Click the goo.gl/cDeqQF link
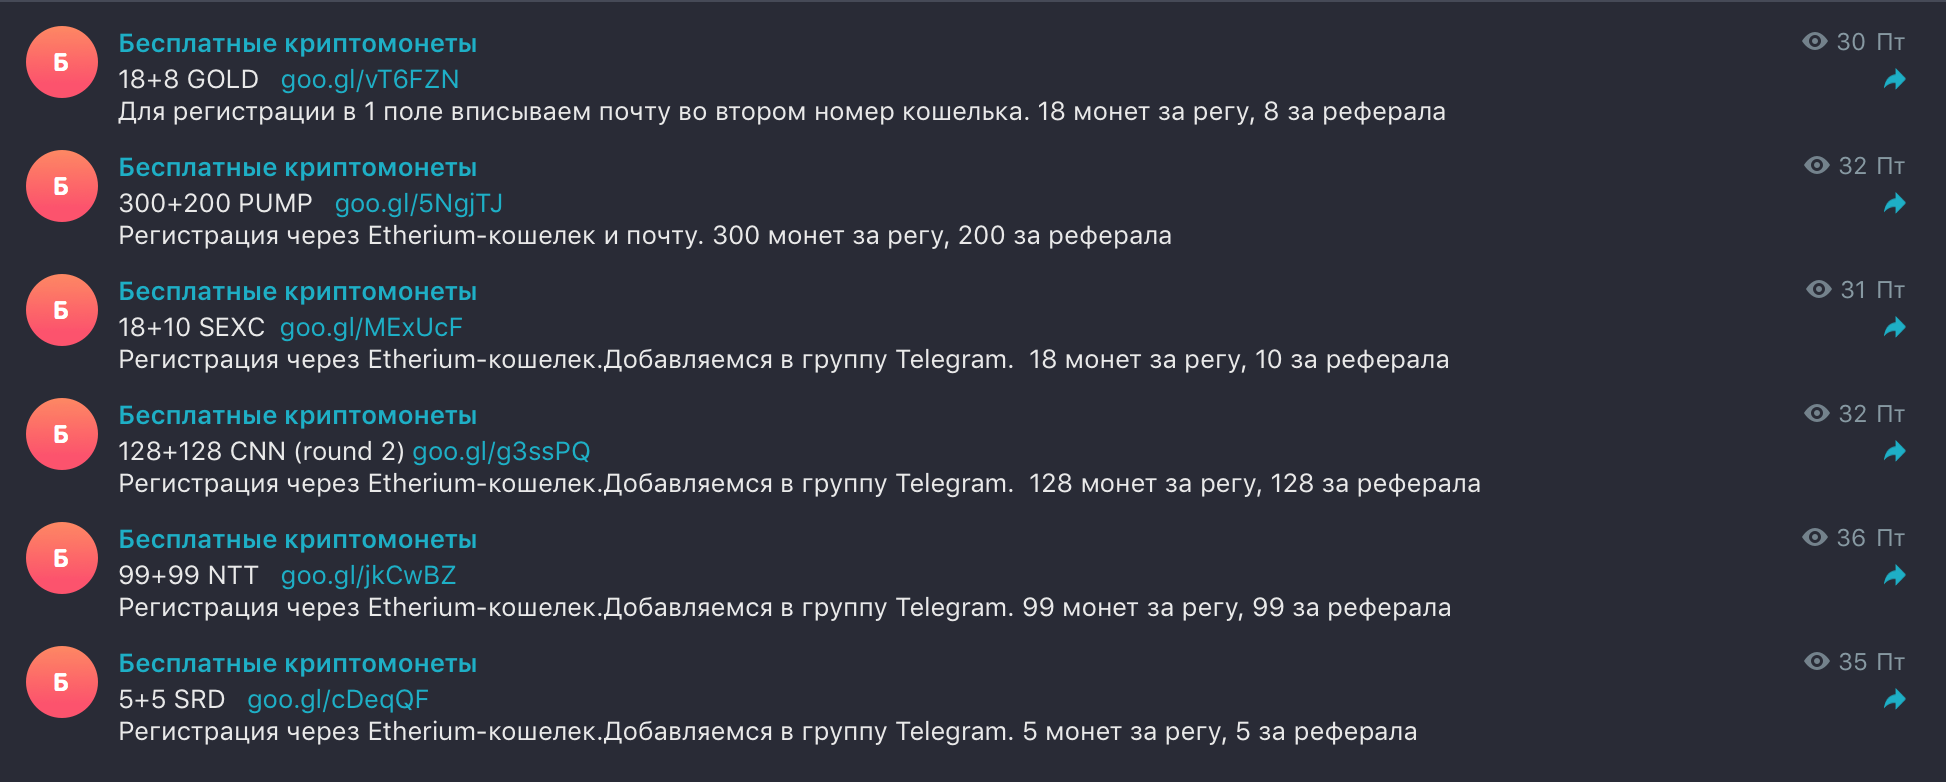This screenshot has height=782, width=1946. point(338,699)
